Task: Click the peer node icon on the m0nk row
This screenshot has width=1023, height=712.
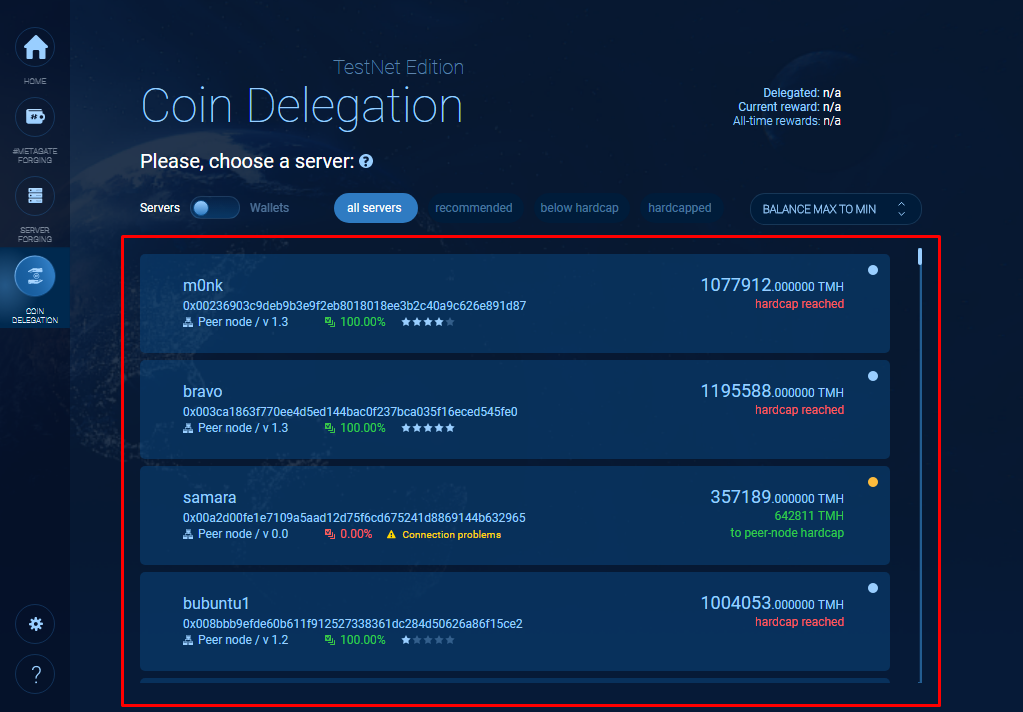Action: 188,322
